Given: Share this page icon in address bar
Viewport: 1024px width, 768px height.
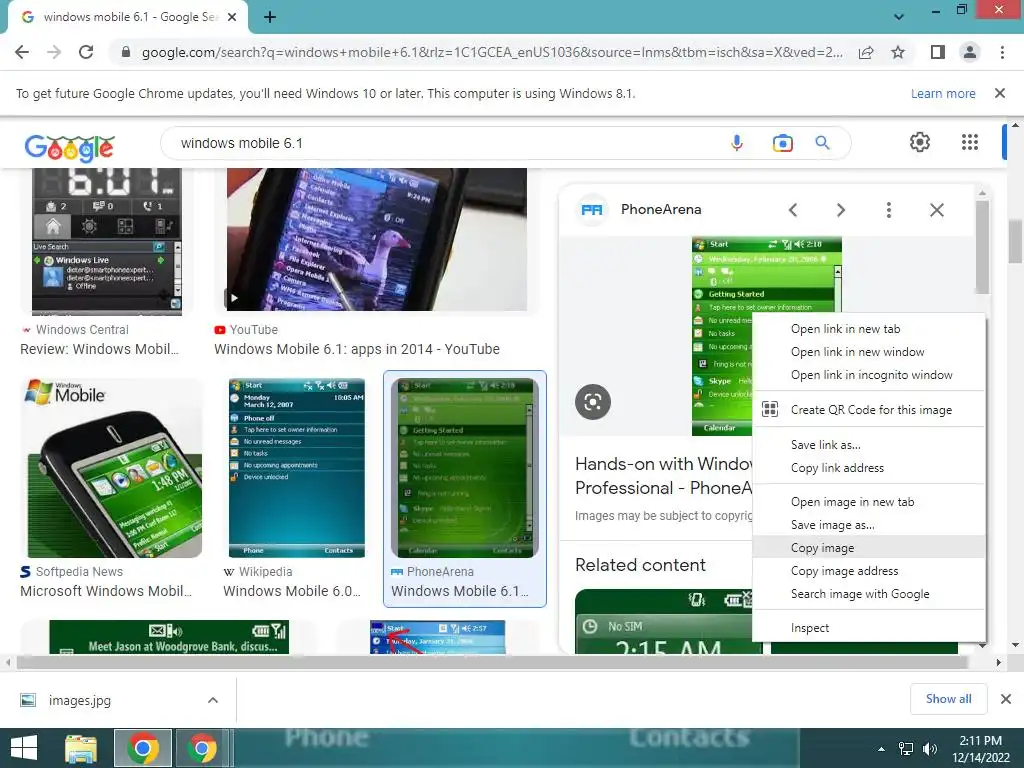Looking at the screenshot, I should (866, 52).
